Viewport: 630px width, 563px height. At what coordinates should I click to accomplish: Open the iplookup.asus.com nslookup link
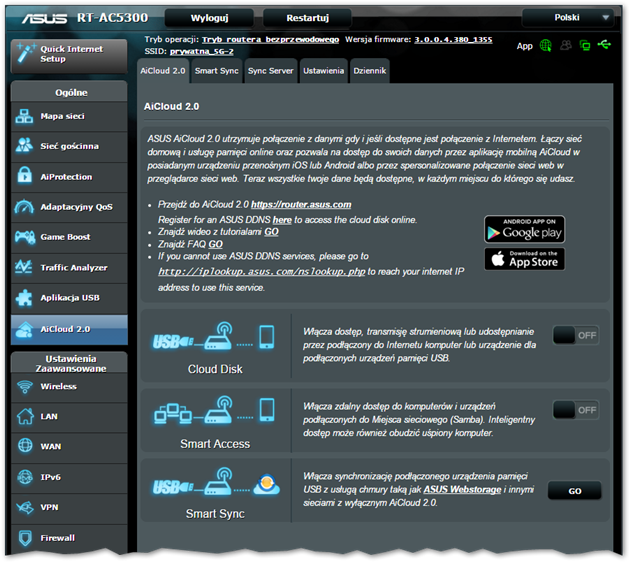(262, 272)
